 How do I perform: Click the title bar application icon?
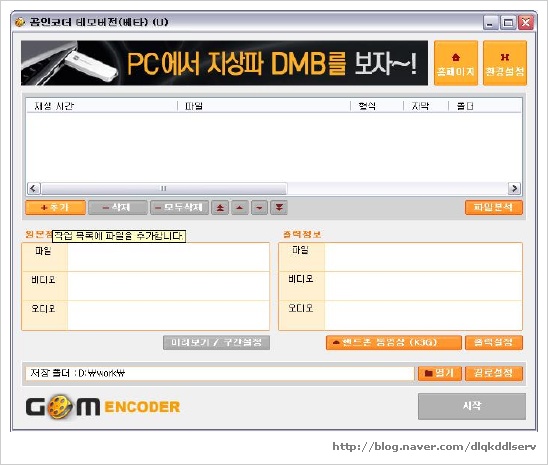[x=20, y=22]
